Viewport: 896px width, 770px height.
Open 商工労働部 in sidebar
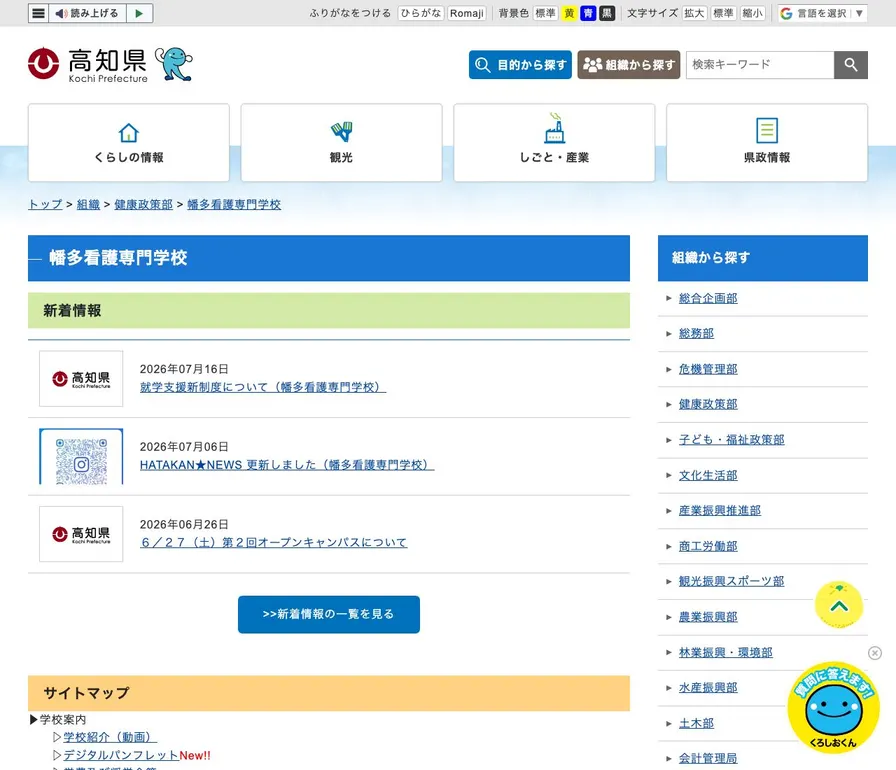point(708,546)
